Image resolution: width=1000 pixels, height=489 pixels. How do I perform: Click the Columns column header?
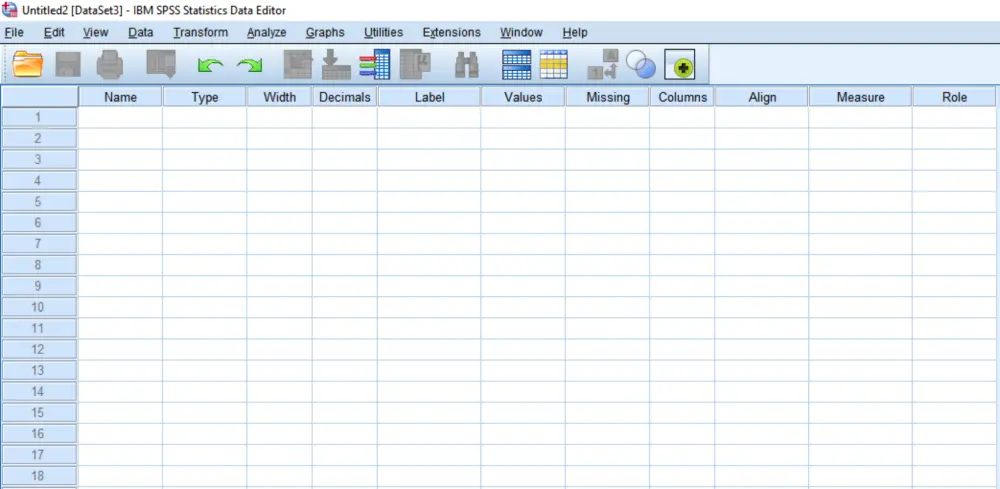tap(682, 97)
